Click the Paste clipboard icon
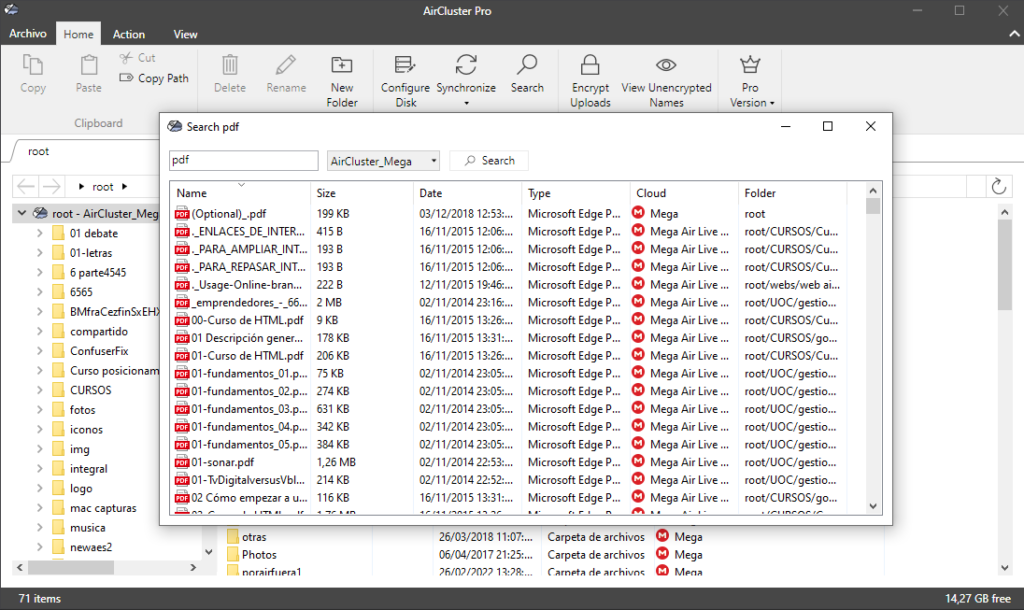Screen dimensions: 1024x610 click(x=89, y=65)
